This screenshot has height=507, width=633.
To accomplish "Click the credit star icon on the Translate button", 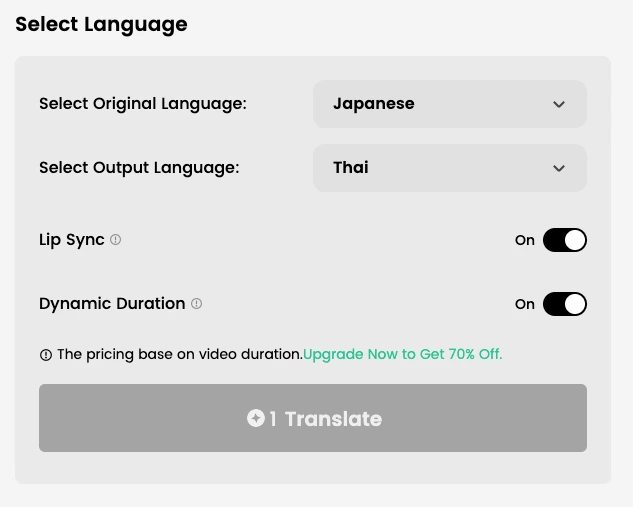I will click(x=256, y=418).
